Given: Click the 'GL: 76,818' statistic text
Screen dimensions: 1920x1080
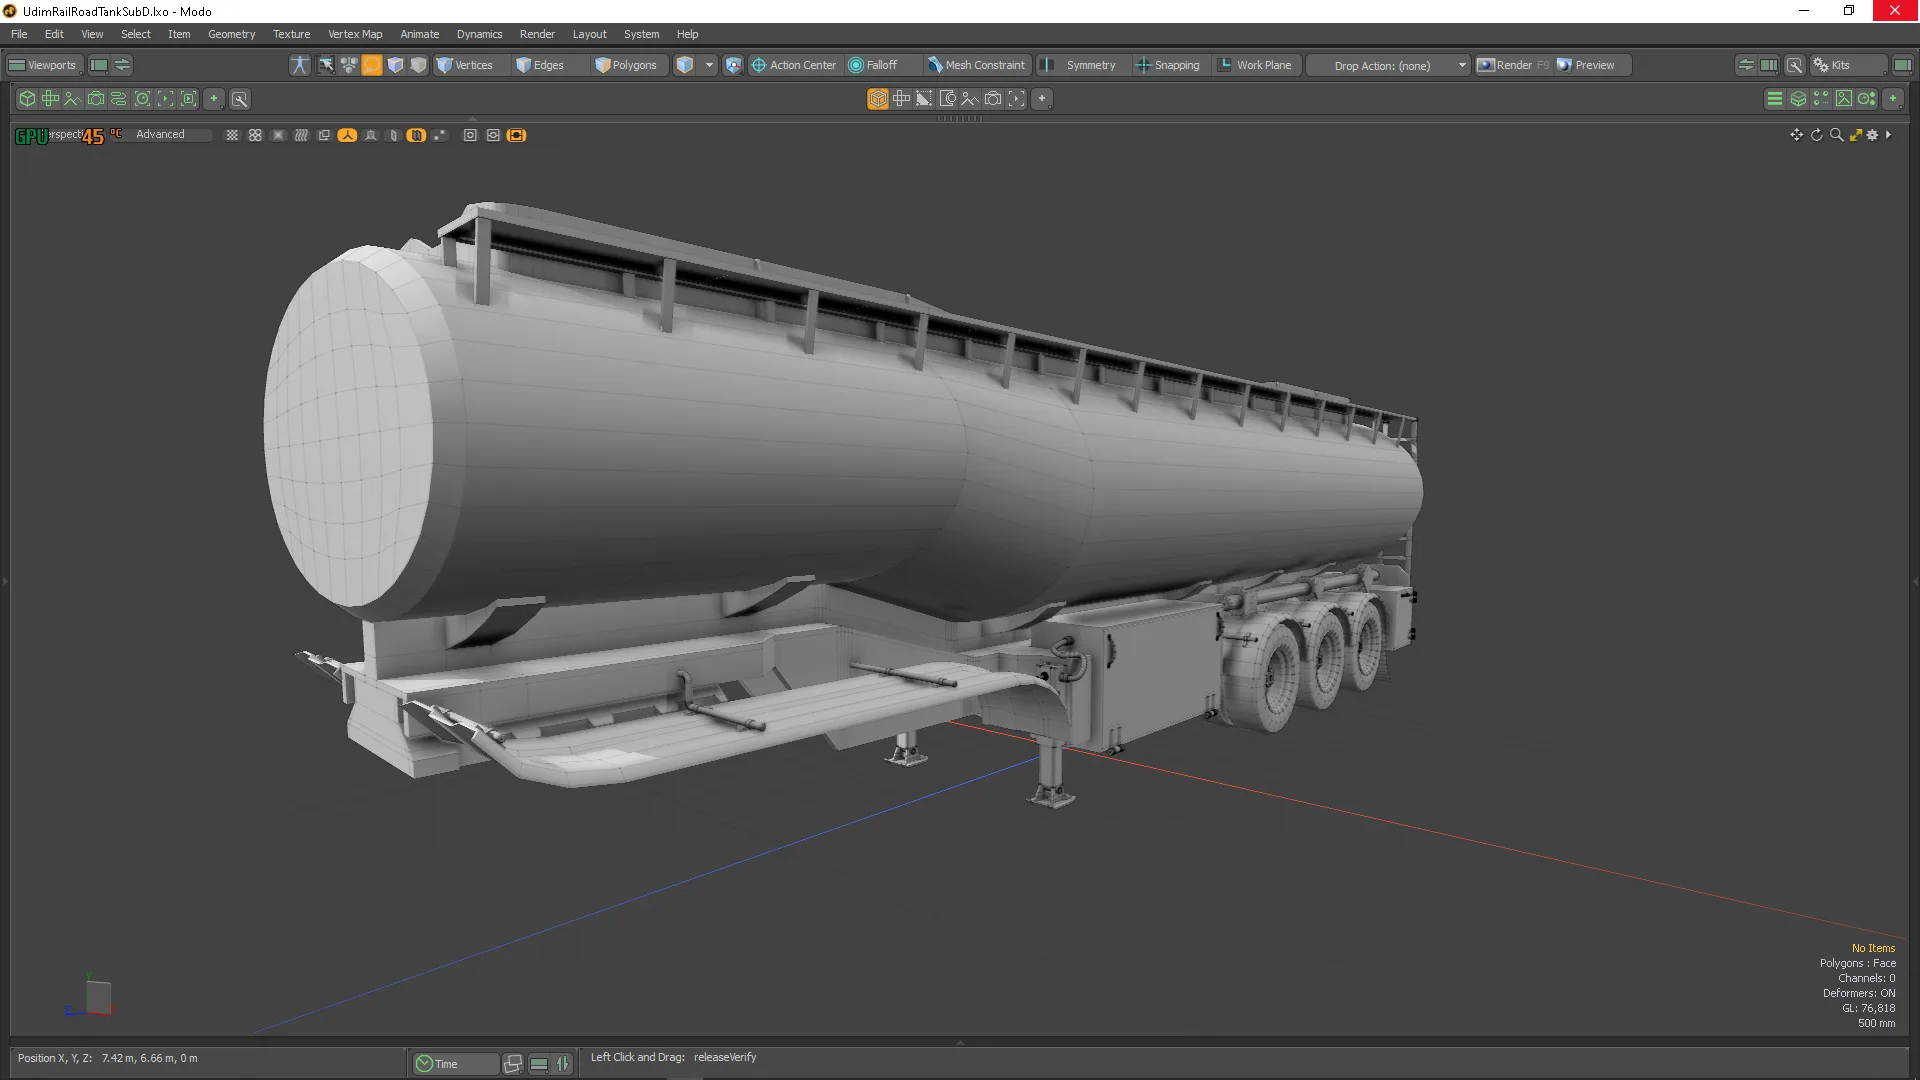Looking at the screenshot, I should tap(1868, 1008).
